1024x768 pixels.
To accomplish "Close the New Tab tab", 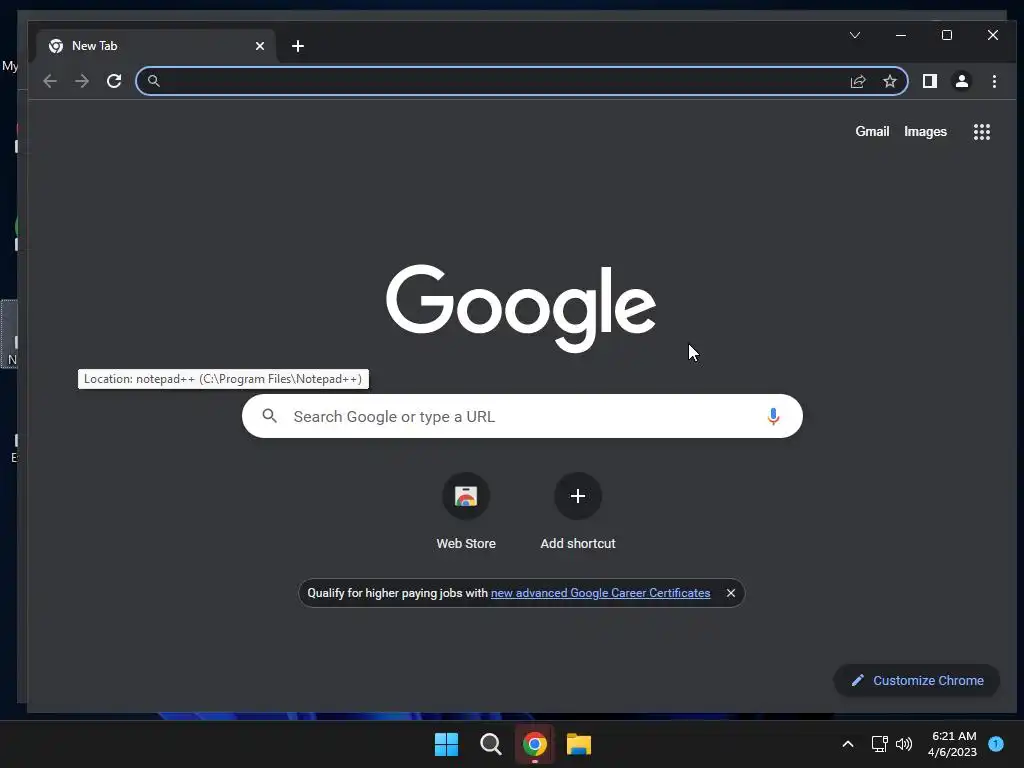I will (260, 46).
